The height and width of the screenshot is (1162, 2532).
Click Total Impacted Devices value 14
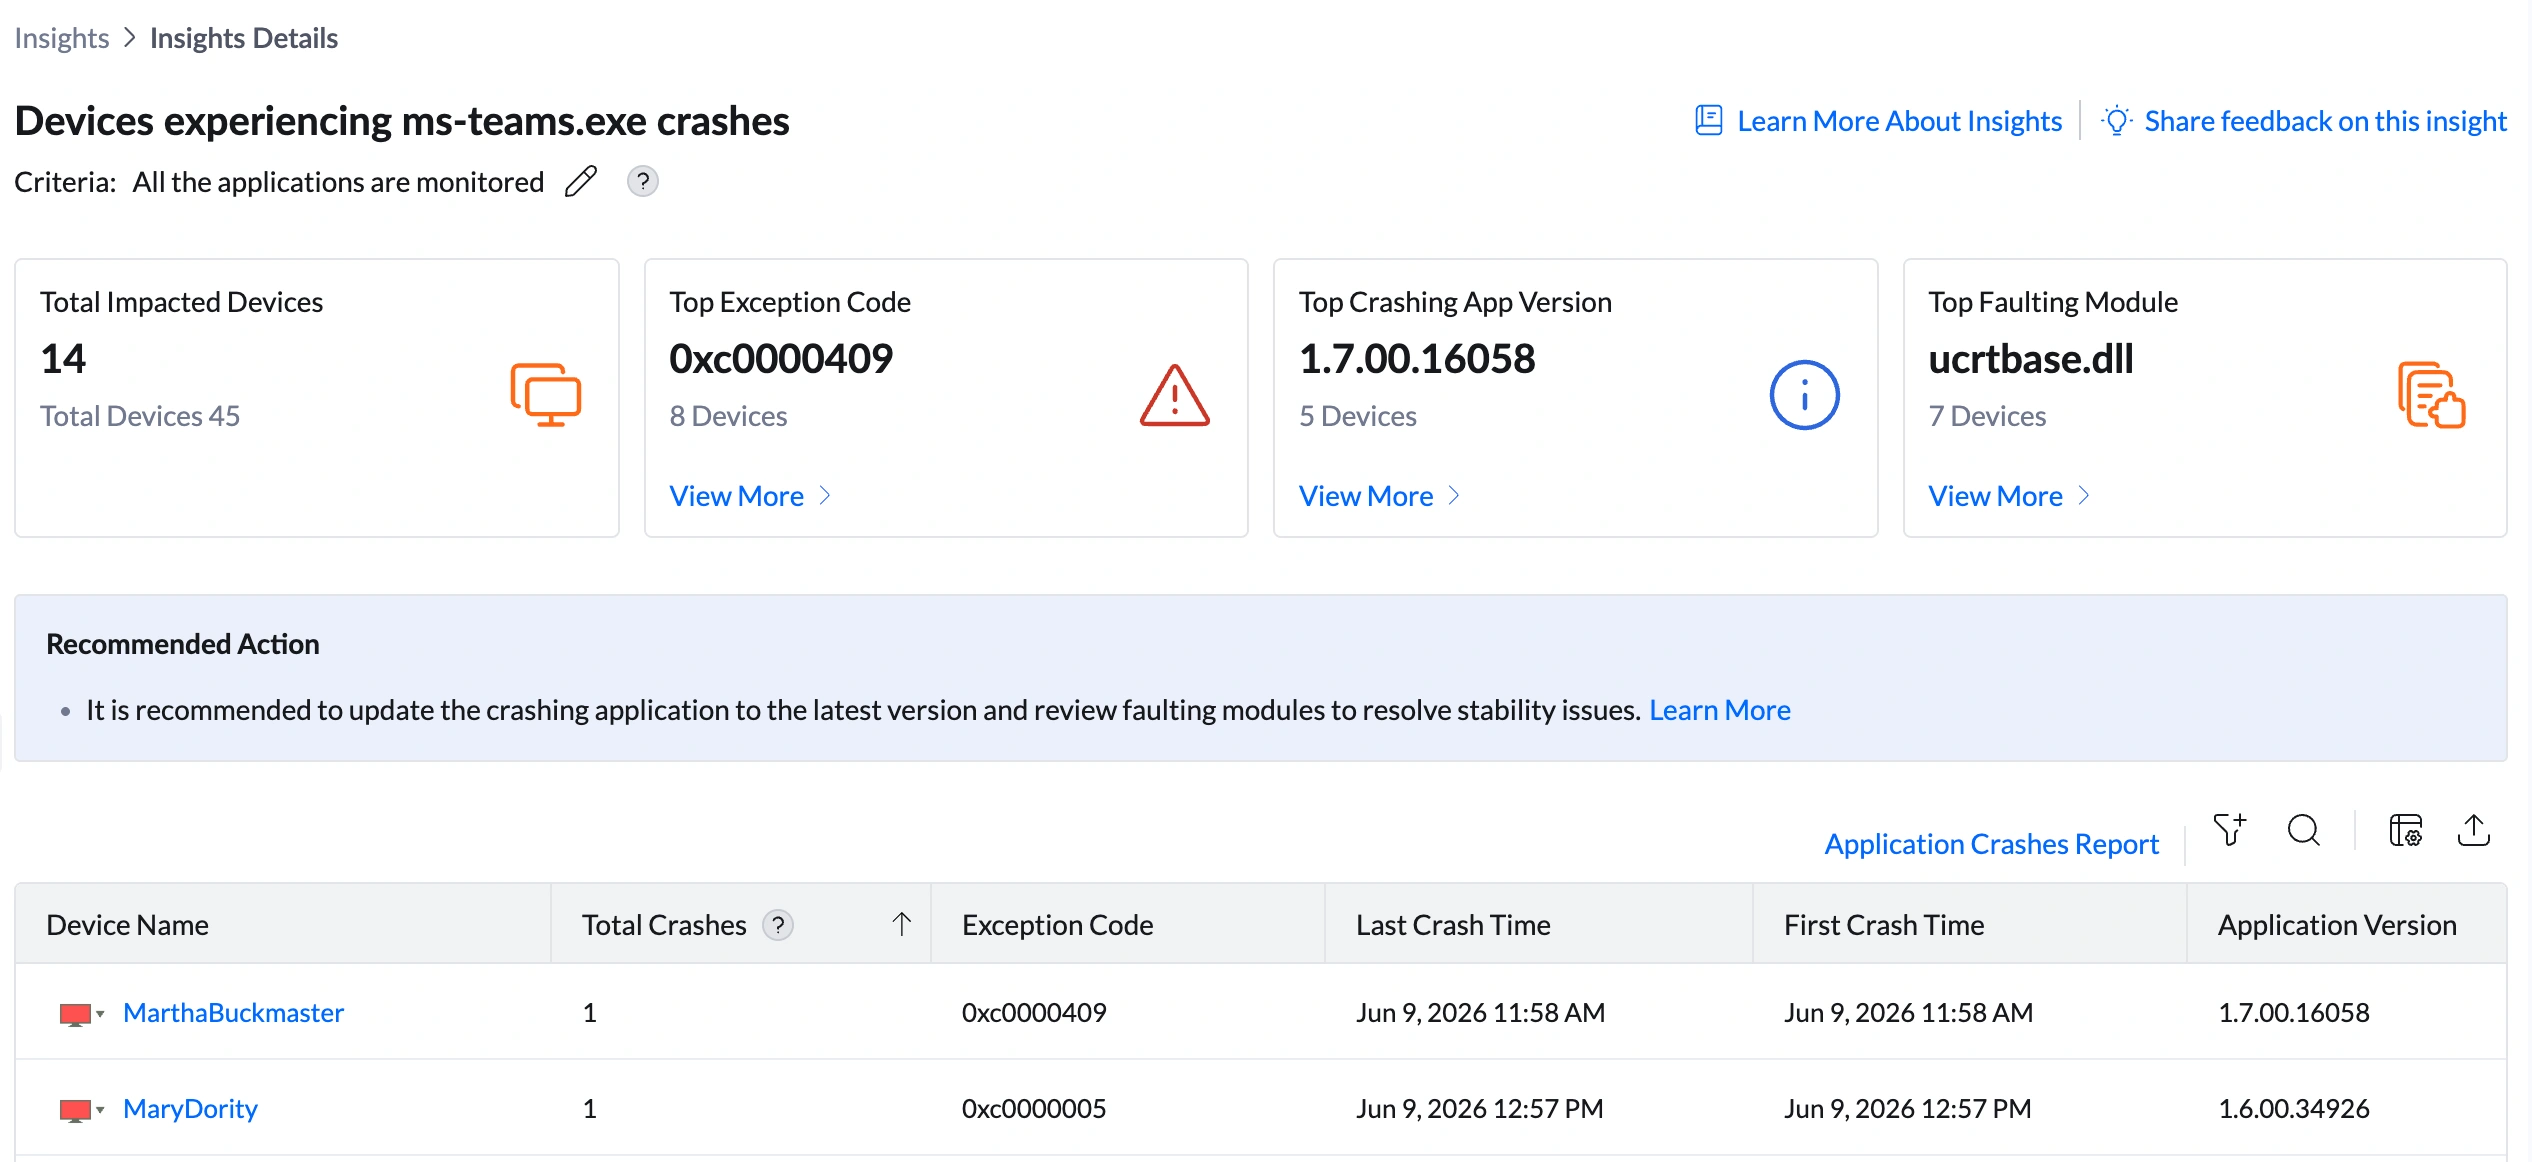pyautogui.click(x=63, y=359)
